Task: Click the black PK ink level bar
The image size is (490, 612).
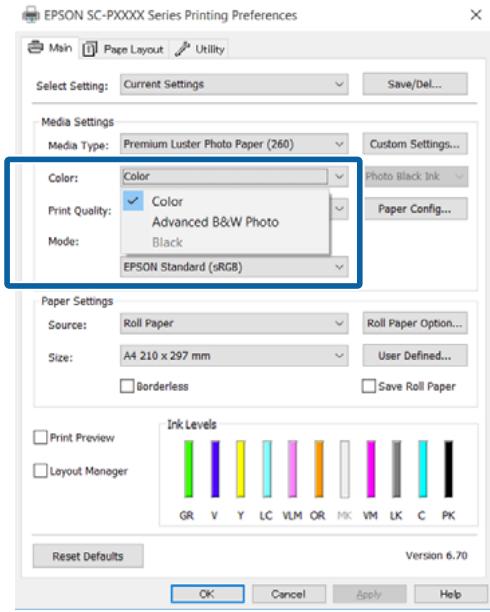Action: coord(449,469)
